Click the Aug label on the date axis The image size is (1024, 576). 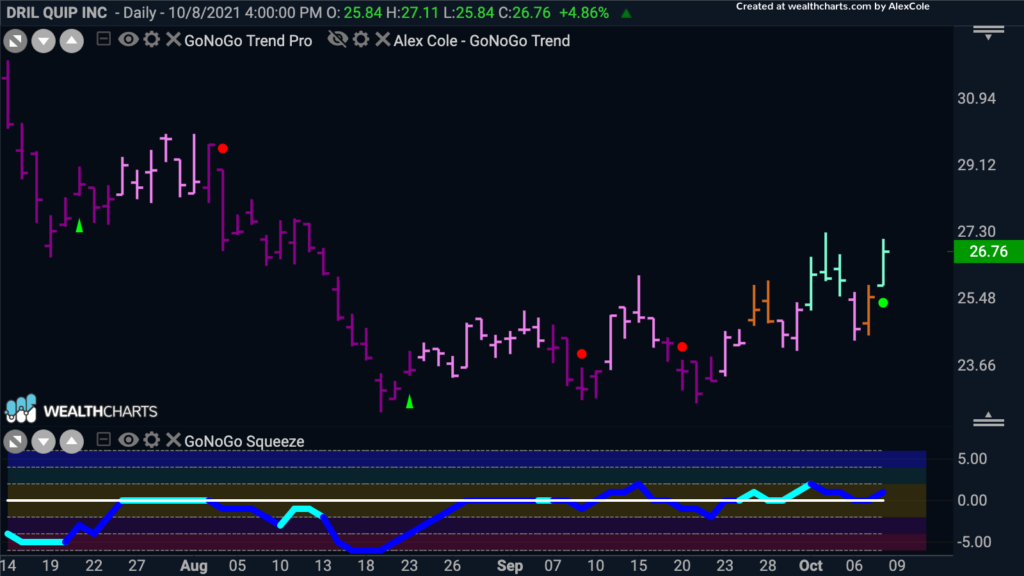(194, 566)
